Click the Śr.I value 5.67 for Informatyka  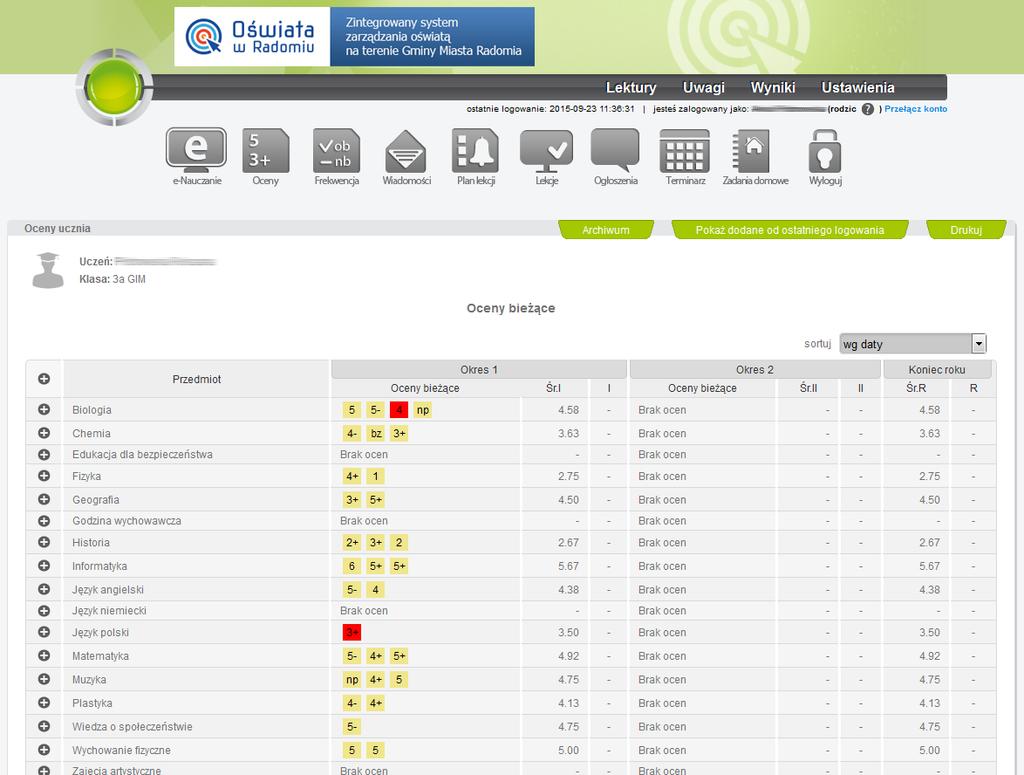tap(568, 566)
